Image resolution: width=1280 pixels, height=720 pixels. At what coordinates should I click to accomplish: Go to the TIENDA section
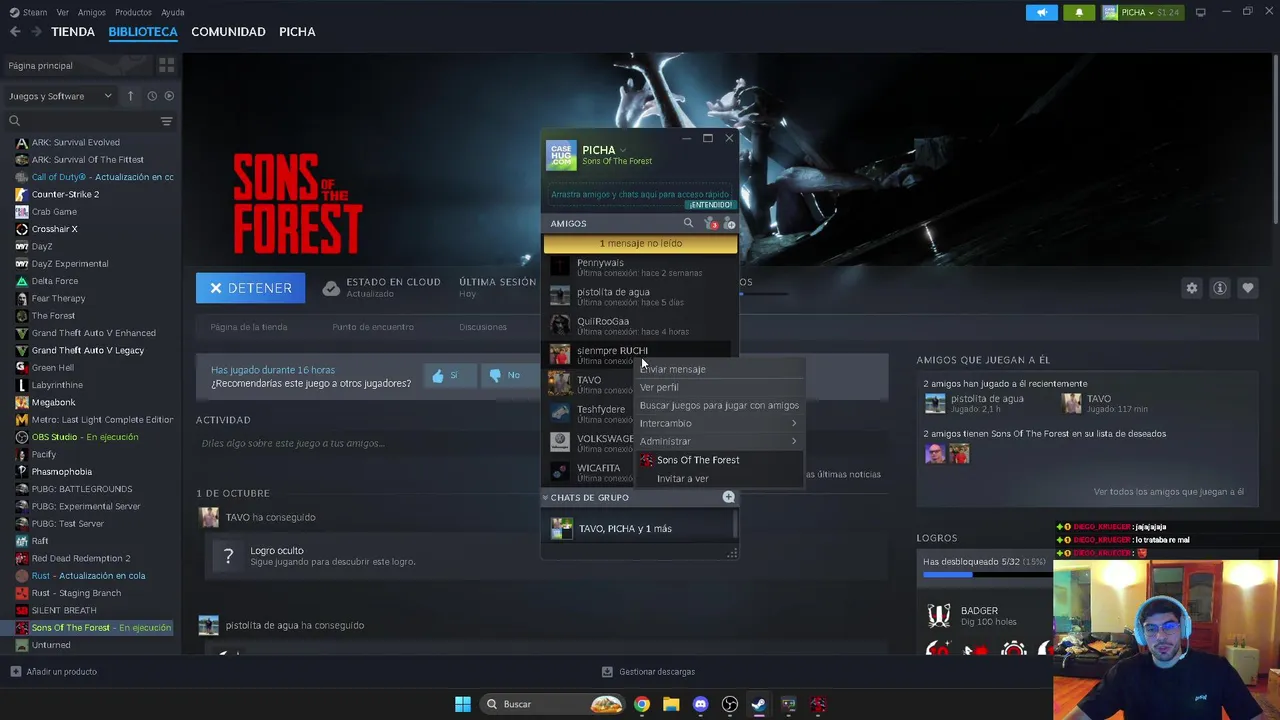[x=73, y=32]
